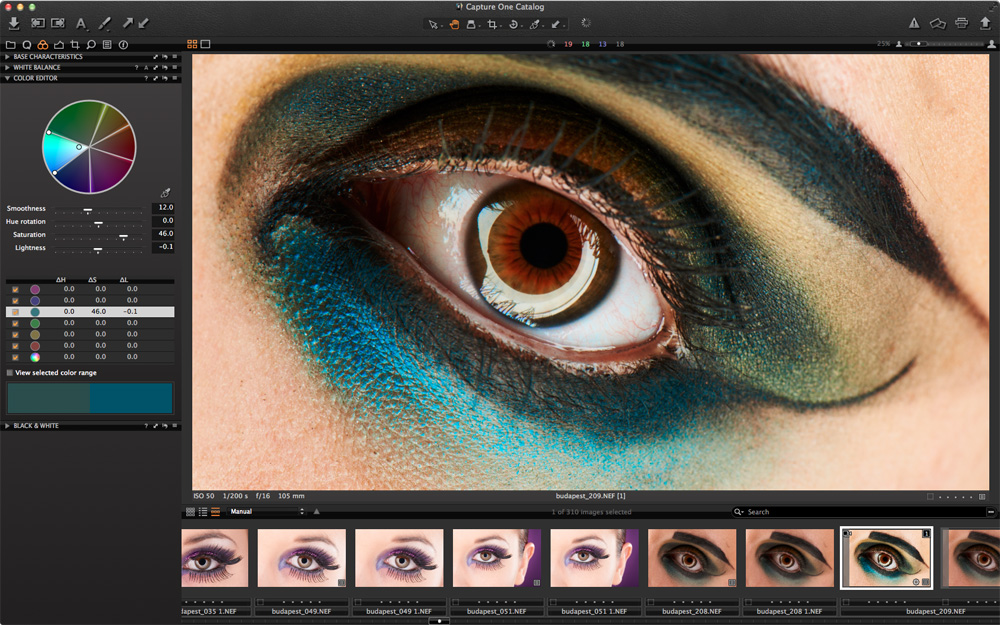
Task: Enable View selected color range checkbox
Action: pyautogui.click(x=10, y=373)
